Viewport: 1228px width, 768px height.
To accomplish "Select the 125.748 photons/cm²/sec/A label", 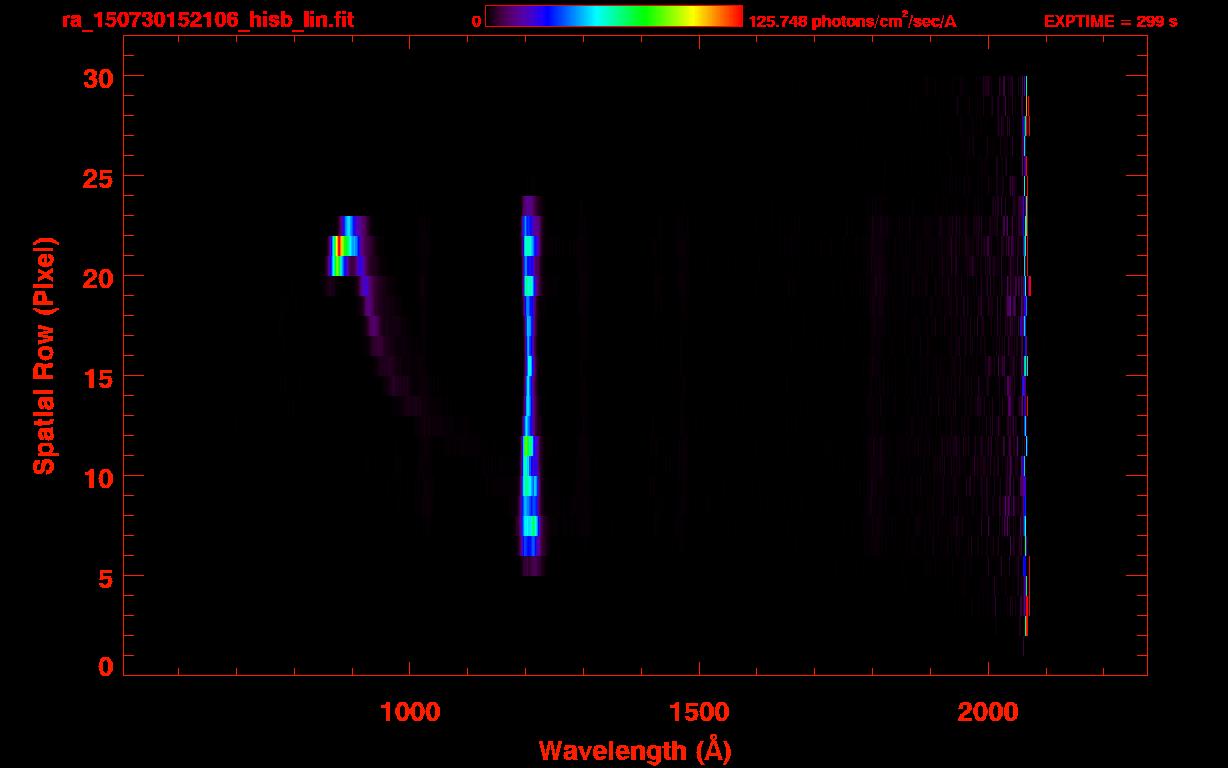I will coord(852,21).
